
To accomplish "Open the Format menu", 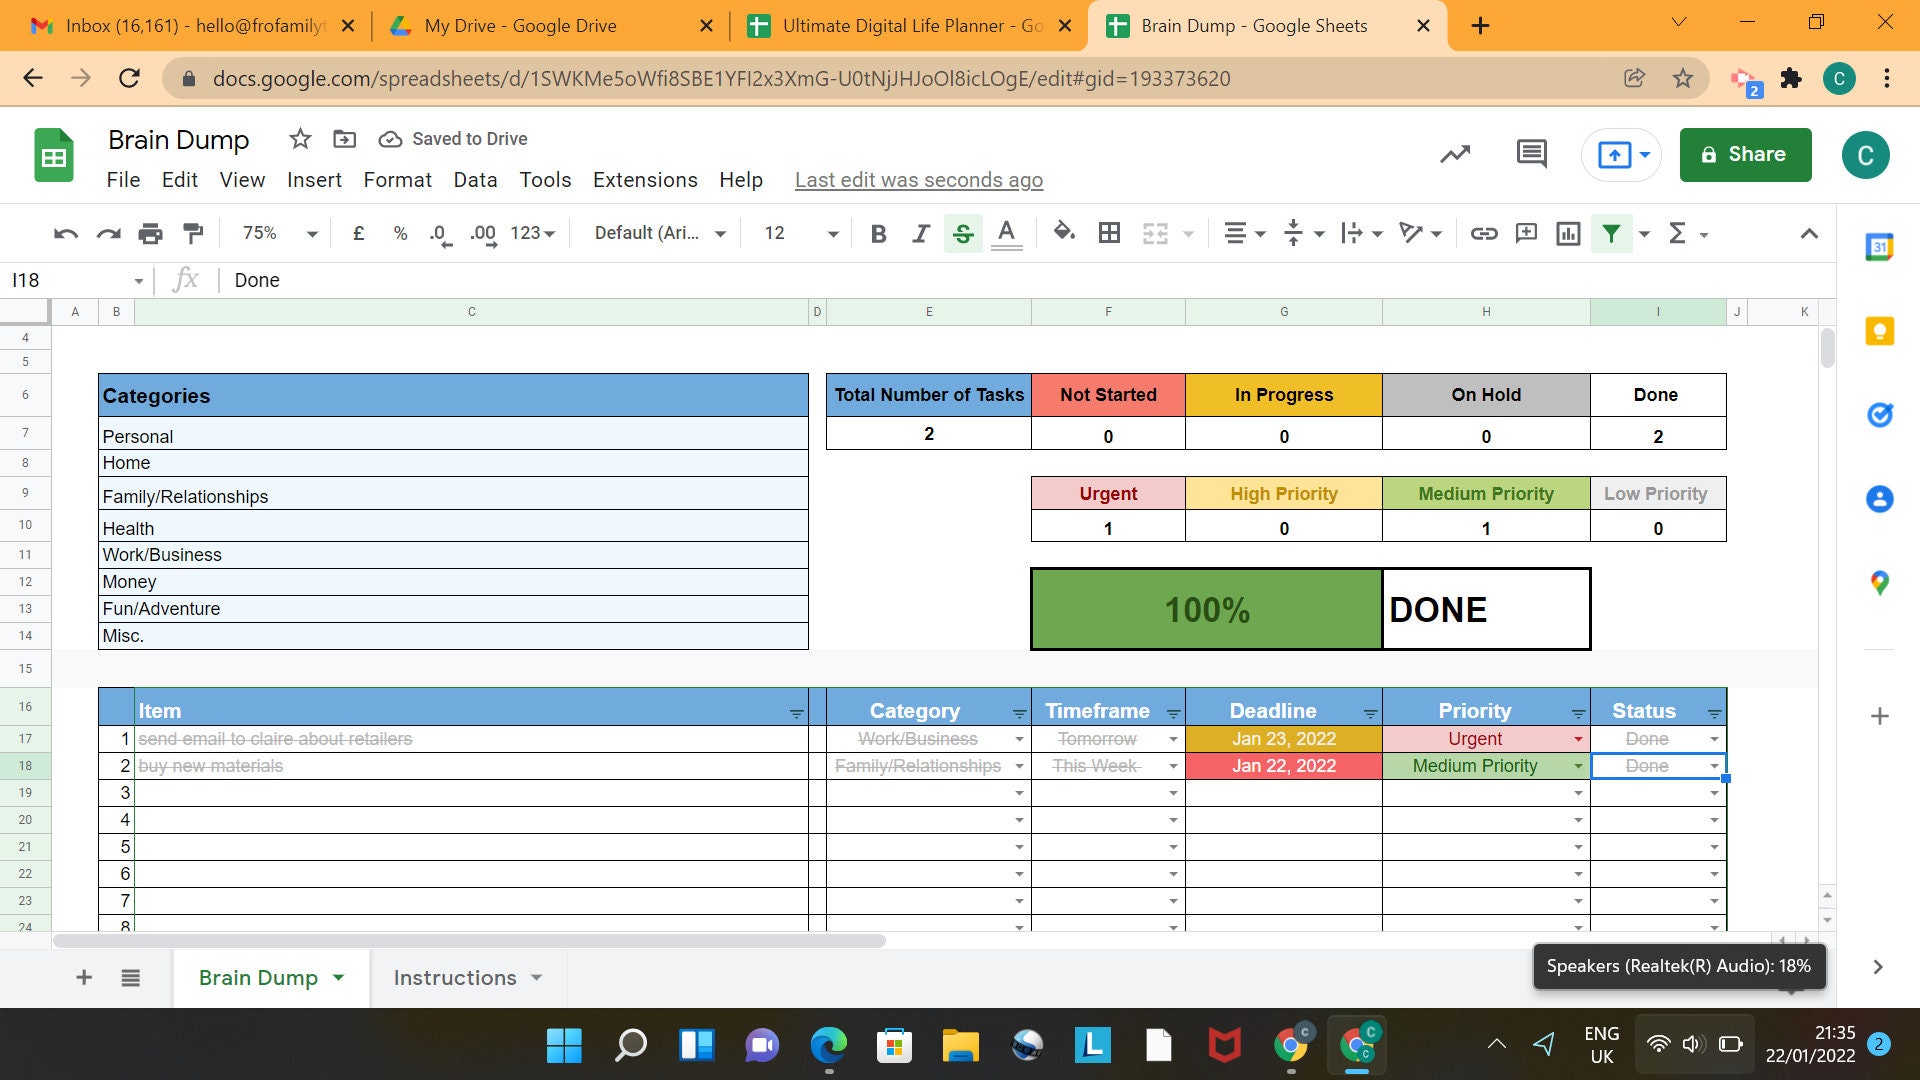I will (x=397, y=180).
